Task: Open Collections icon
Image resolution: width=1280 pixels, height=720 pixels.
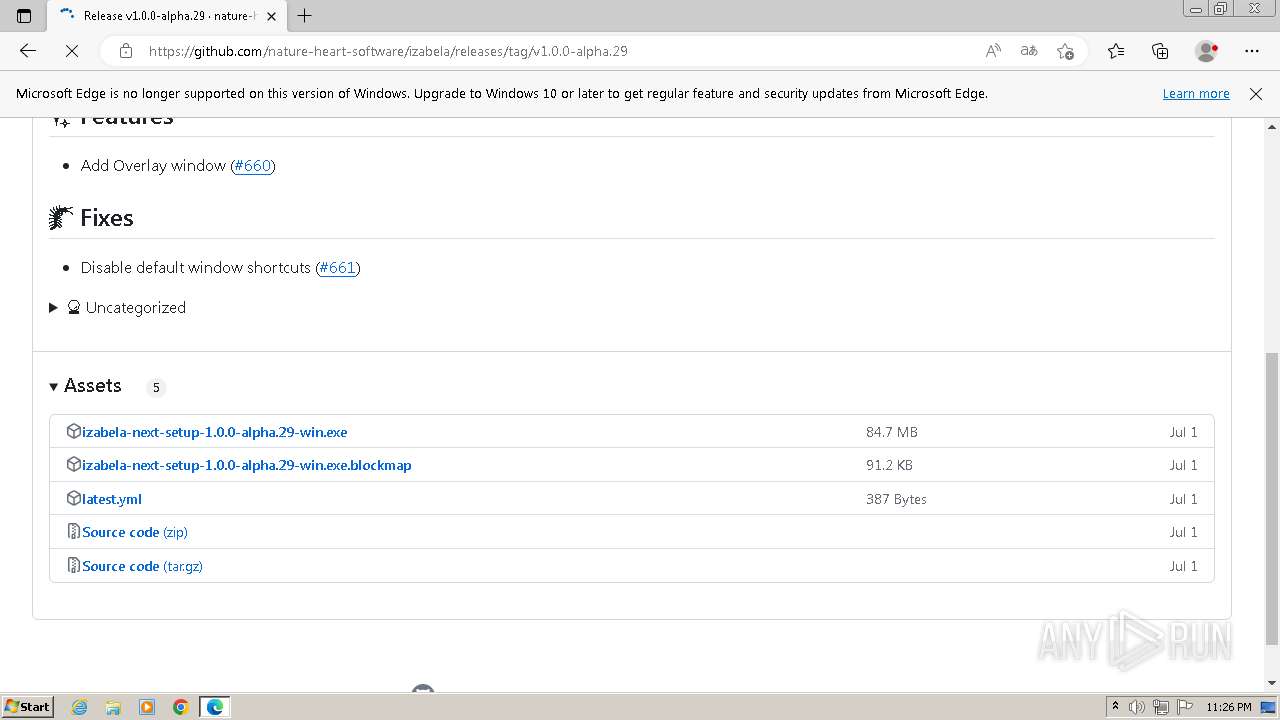Action: (x=1160, y=51)
